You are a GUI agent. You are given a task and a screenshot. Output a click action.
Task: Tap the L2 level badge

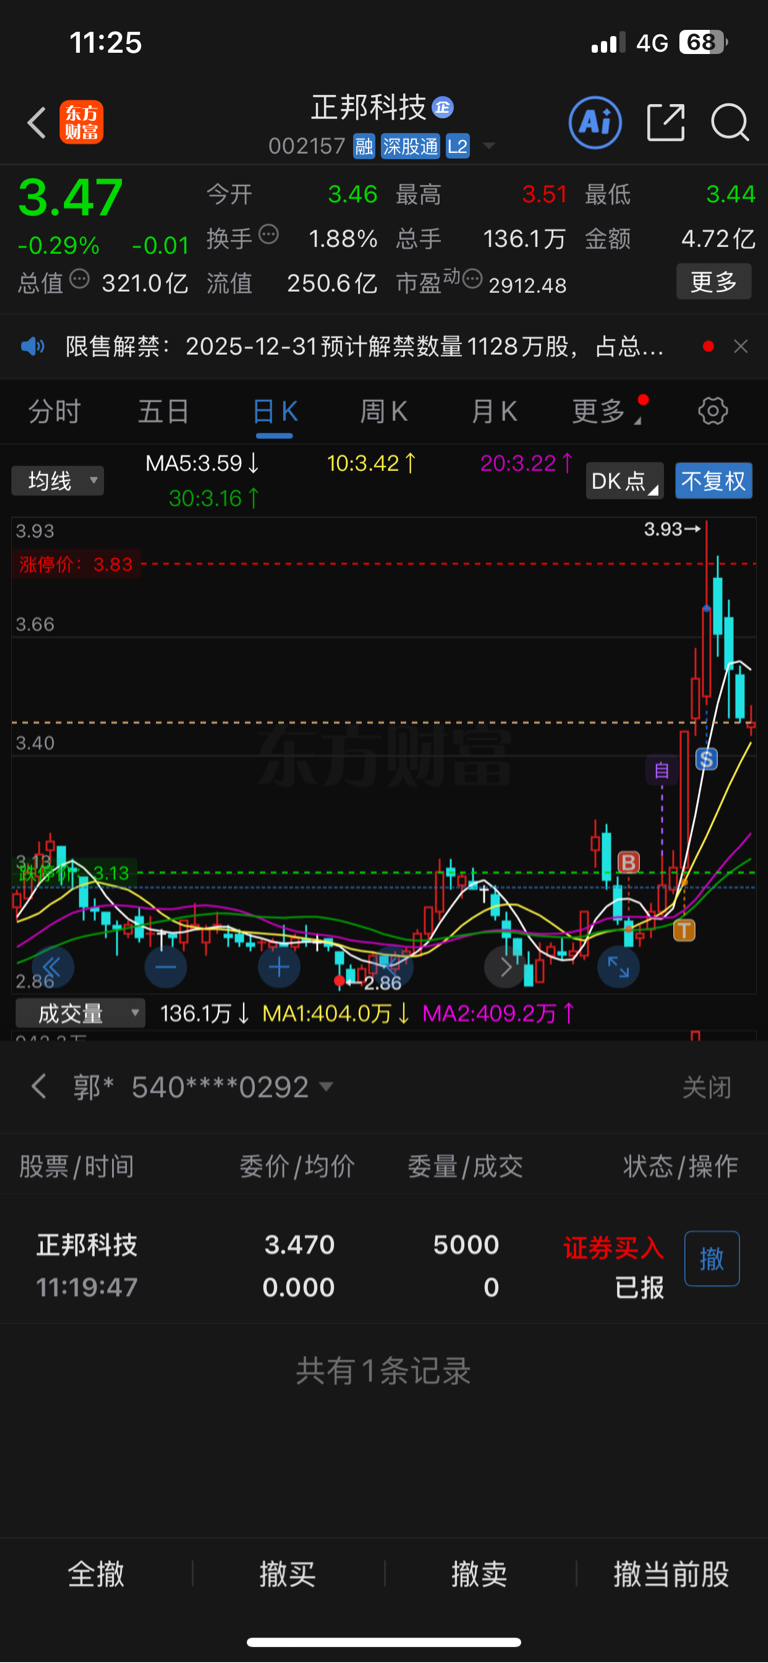point(458,147)
